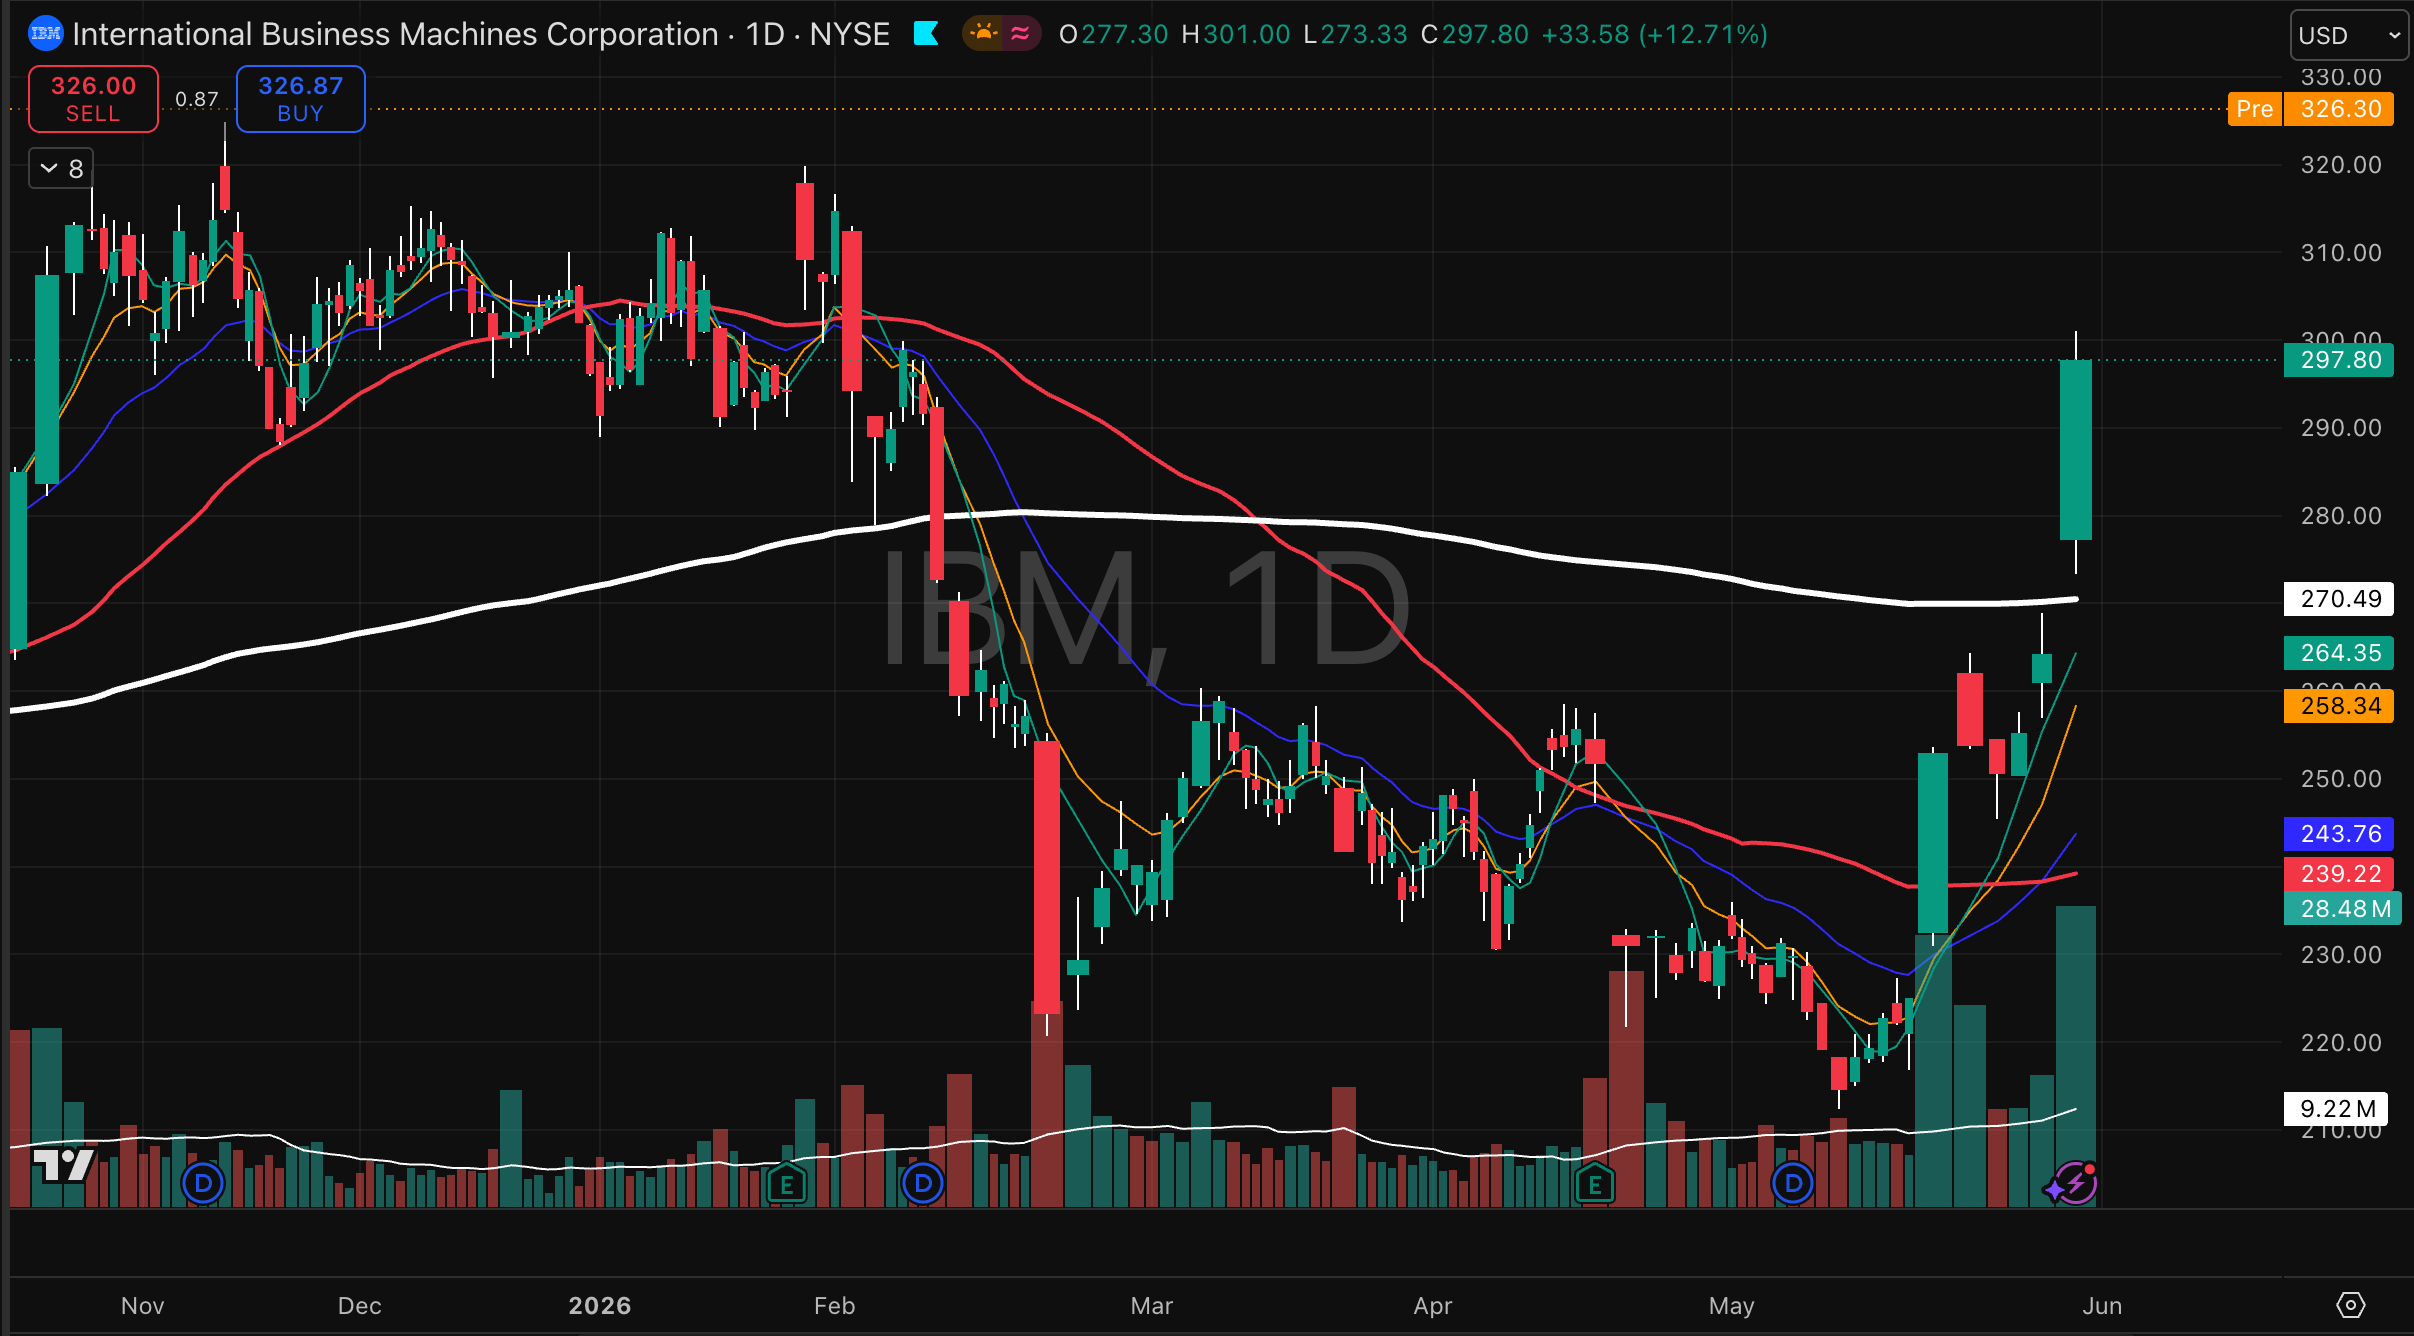Click the spread value 0.87
Screen dimensions: 2414x1336
click(x=197, y=99)
